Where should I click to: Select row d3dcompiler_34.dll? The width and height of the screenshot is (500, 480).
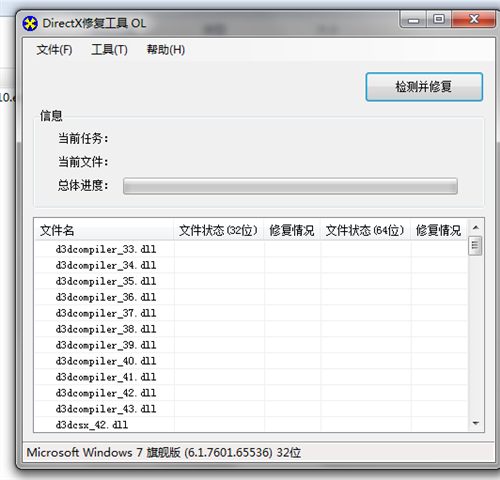point(251,265)
